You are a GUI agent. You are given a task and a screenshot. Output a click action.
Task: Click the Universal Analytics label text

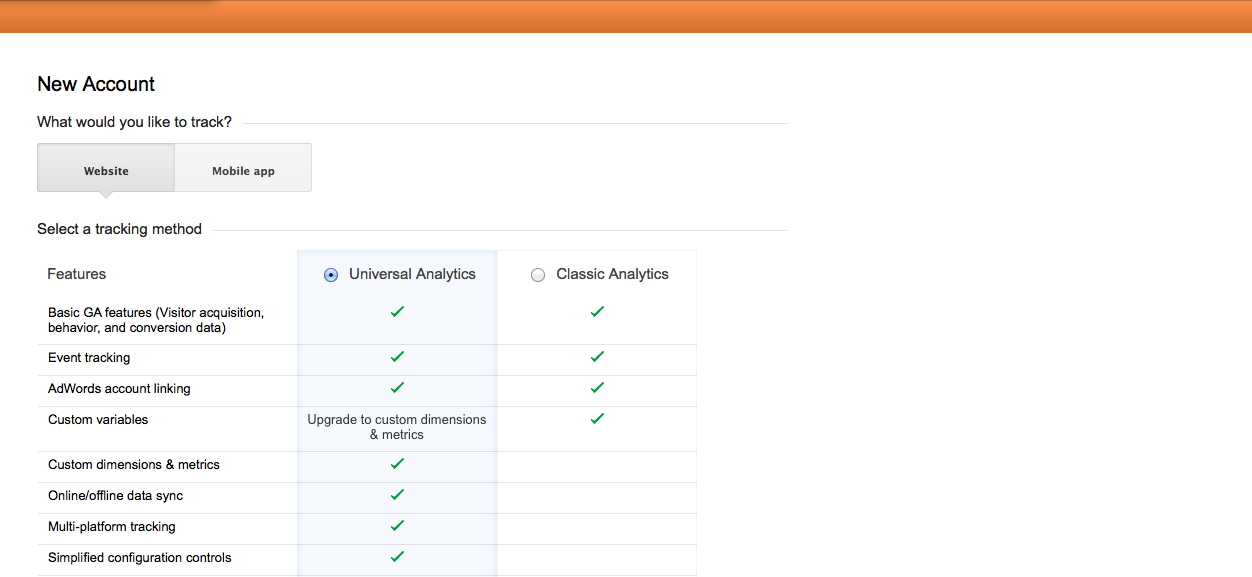pyautogui.click(x=412, y=274)
